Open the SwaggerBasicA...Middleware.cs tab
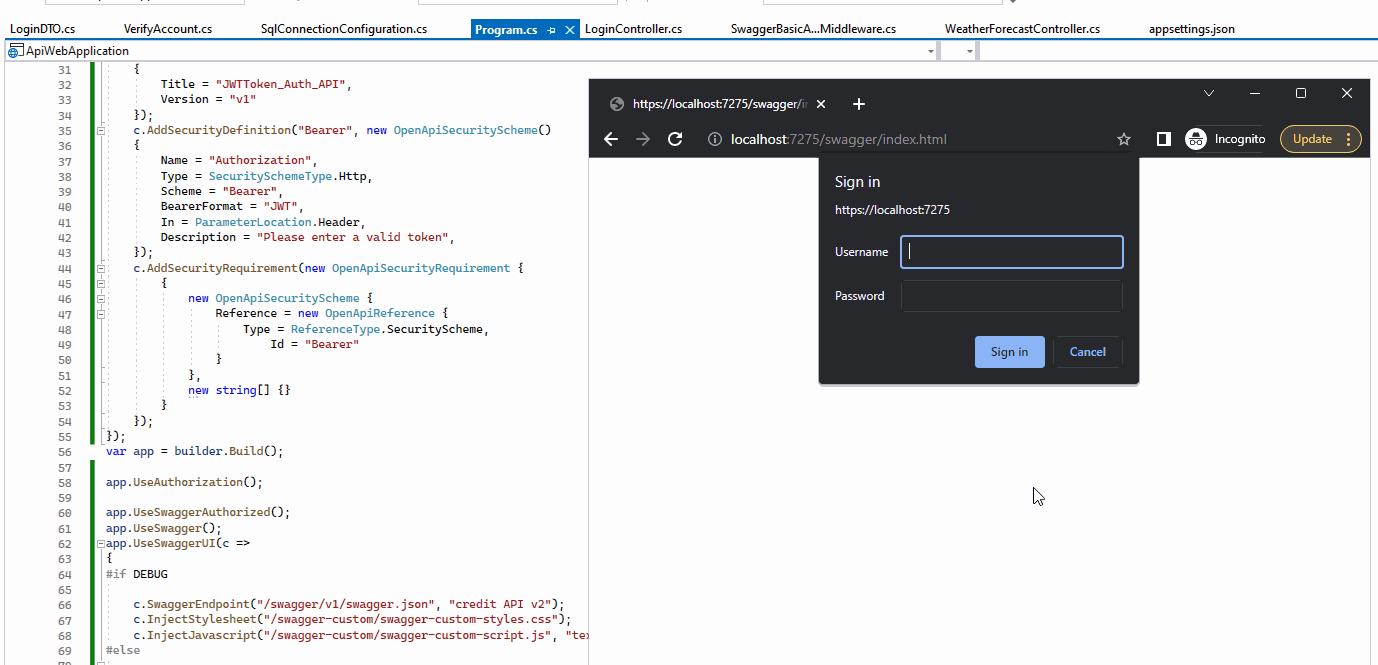The width and height of the screenshot is (1378, 665). tap(813, 29)
